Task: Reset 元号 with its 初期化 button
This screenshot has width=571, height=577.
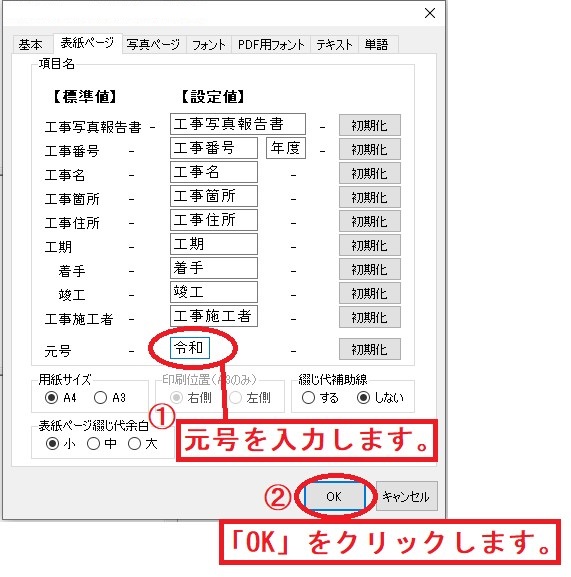Action: pyautogui.click(x=370, y=349)
